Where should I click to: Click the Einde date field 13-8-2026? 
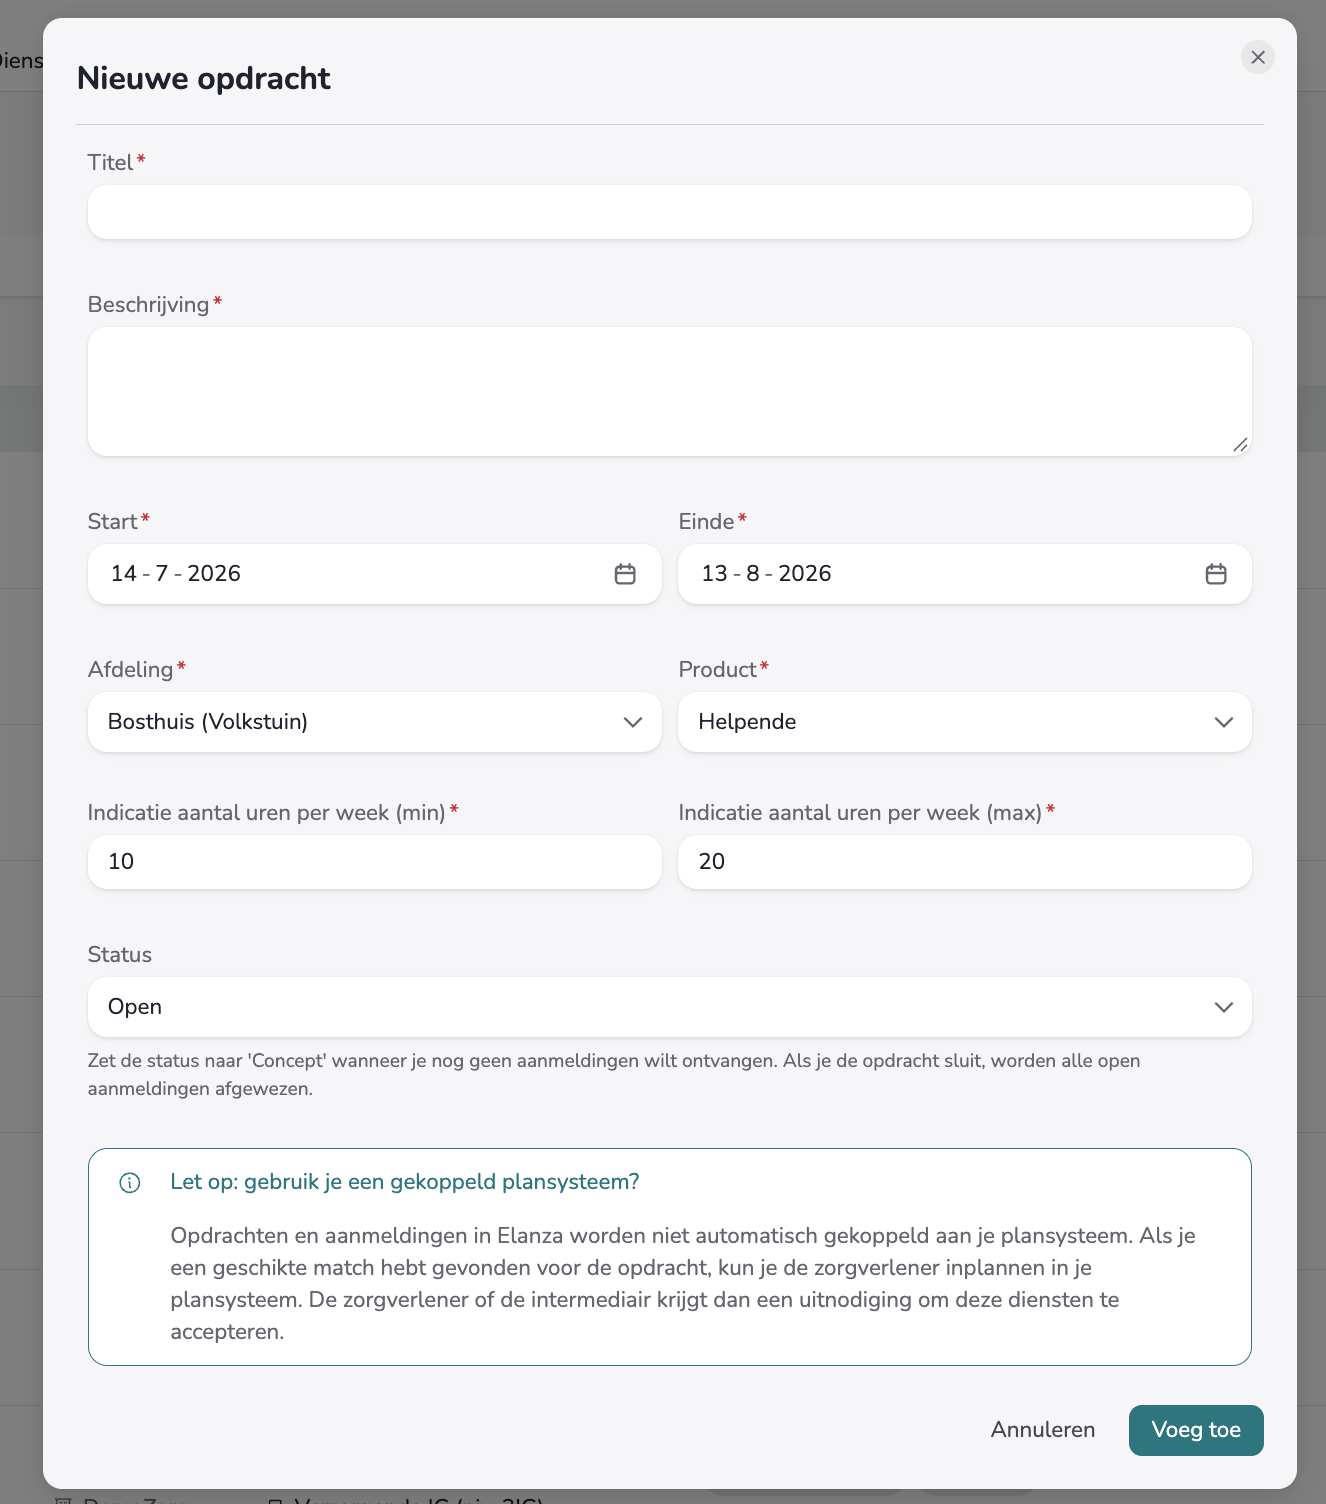pos(965,574)
